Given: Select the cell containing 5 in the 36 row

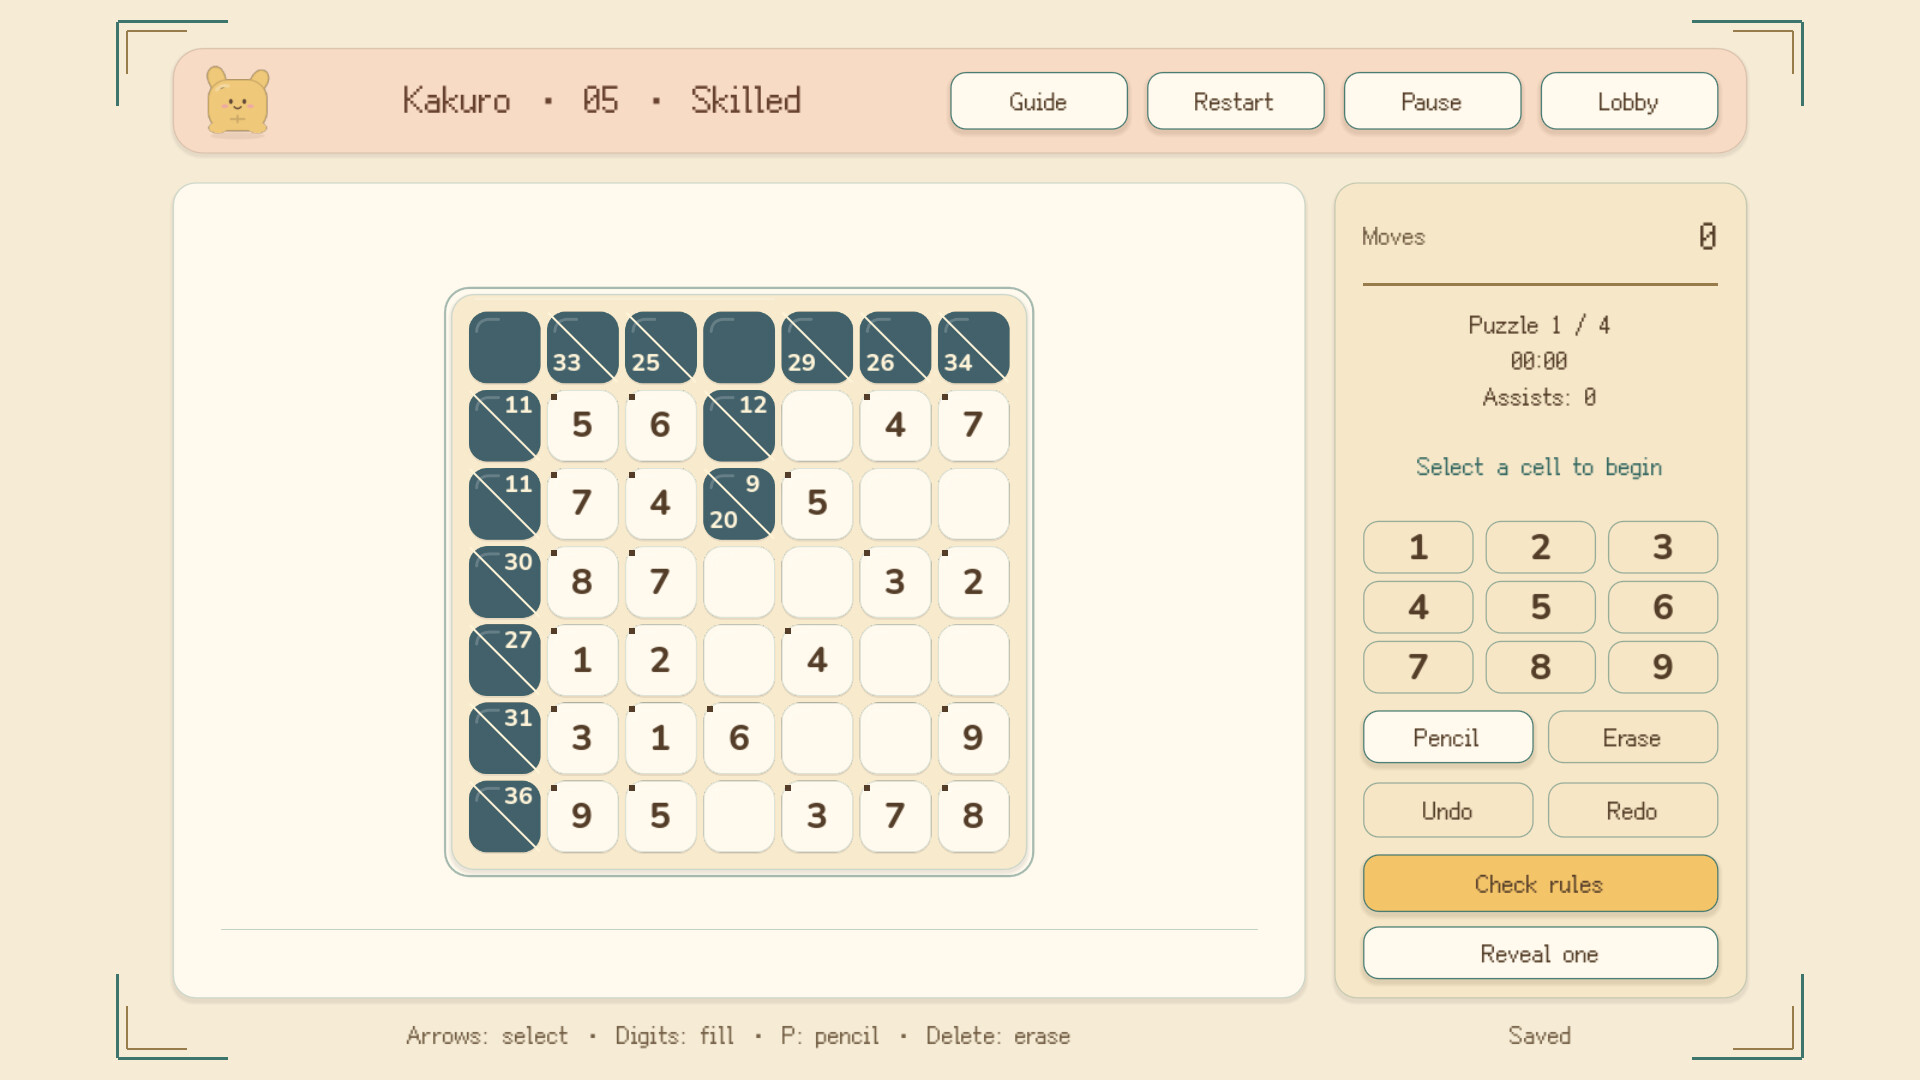Looking at the screenshot, I should tap(661, 816).
